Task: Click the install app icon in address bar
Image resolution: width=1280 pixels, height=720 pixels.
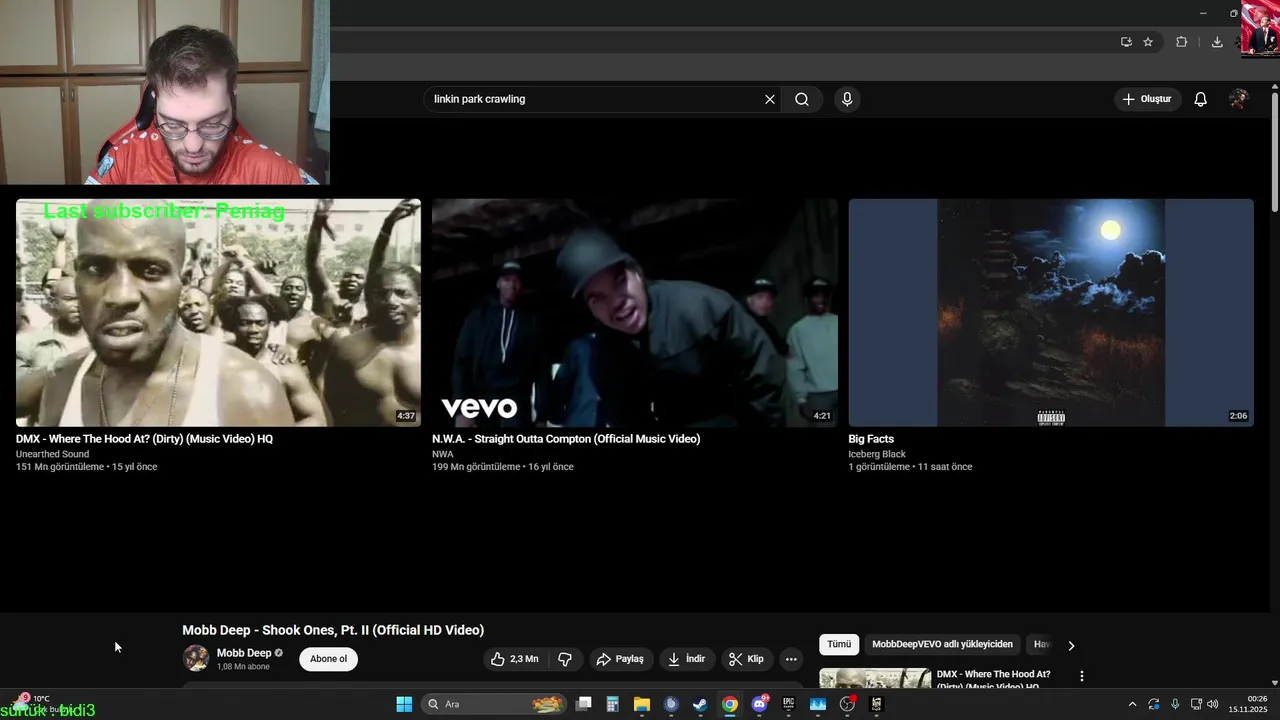Action: [1126, 42]
